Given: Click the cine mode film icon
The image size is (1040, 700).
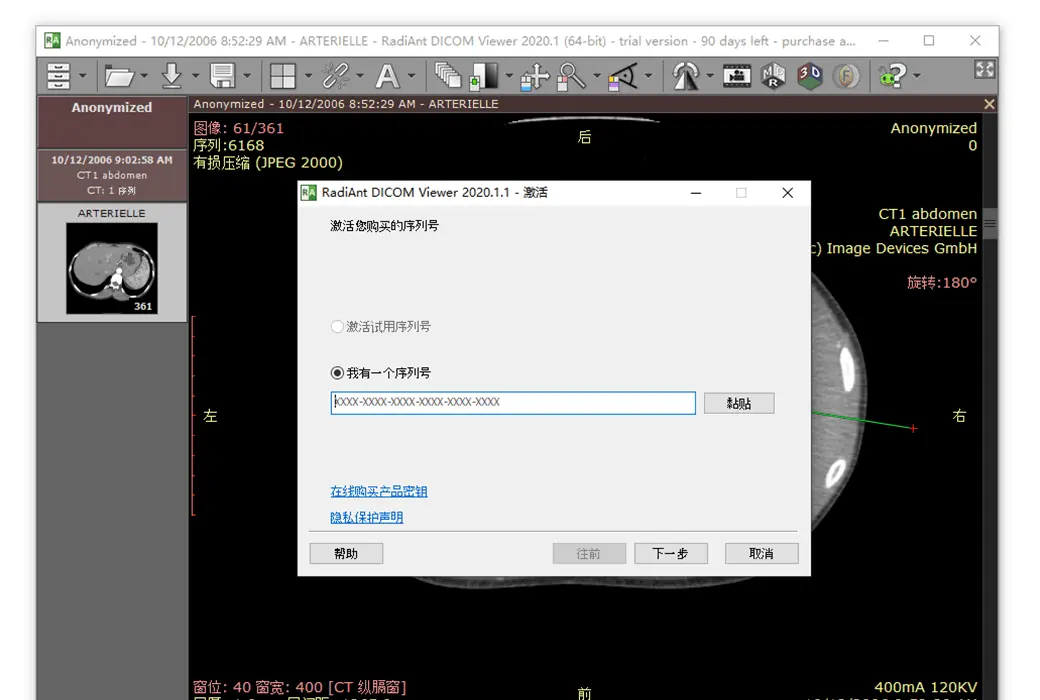Looking at the screenshot, I should (737, 76).
